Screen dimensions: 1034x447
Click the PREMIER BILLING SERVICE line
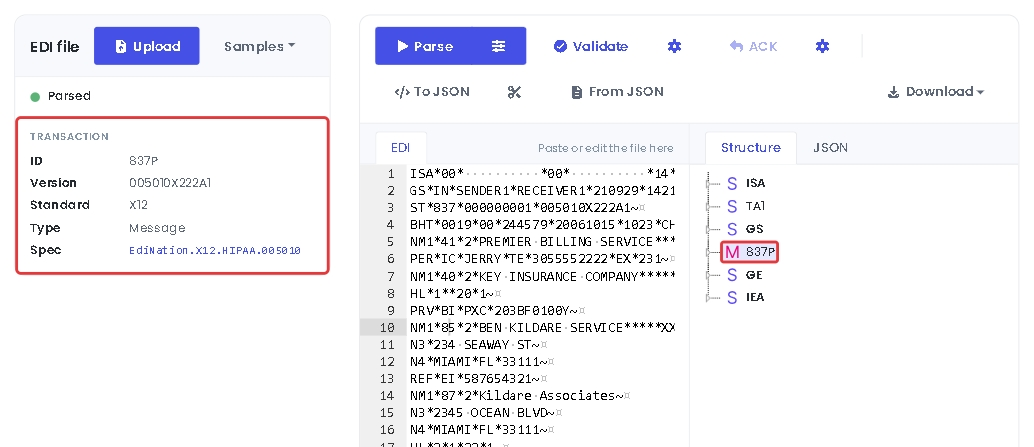[542, 242]
